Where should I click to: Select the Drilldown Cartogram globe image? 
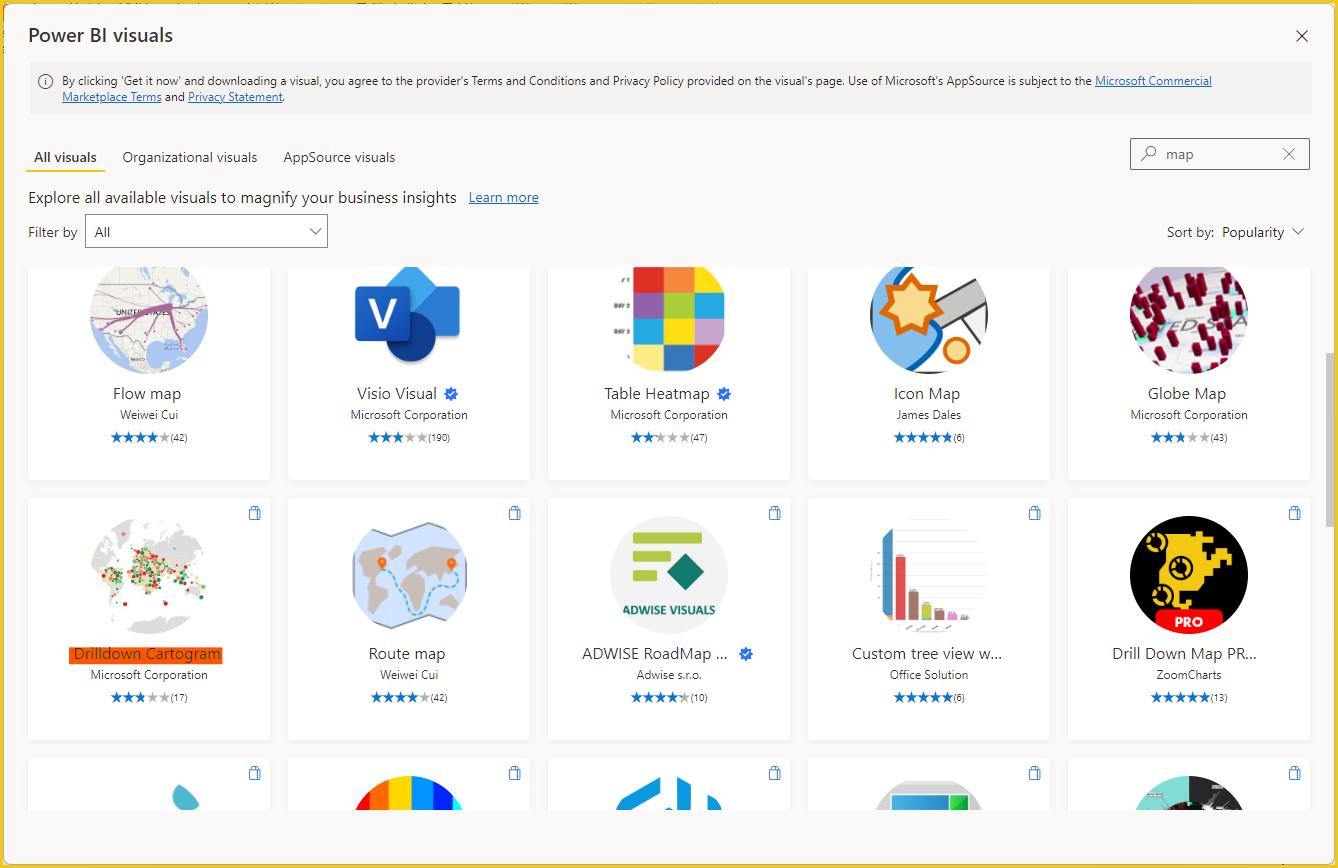[x=149, y=575]
